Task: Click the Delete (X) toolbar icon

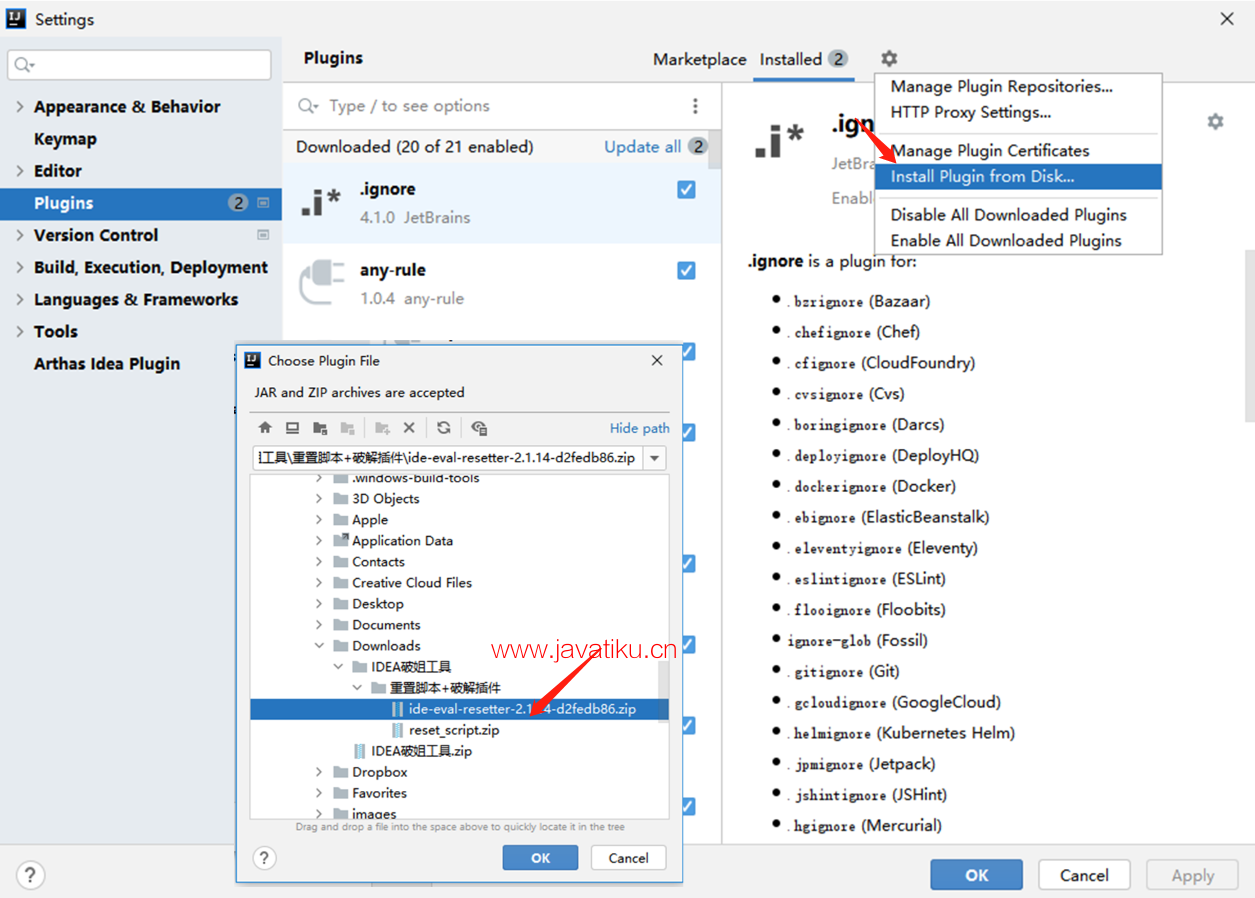Action: pyautogui.click(x=409, y=428)
